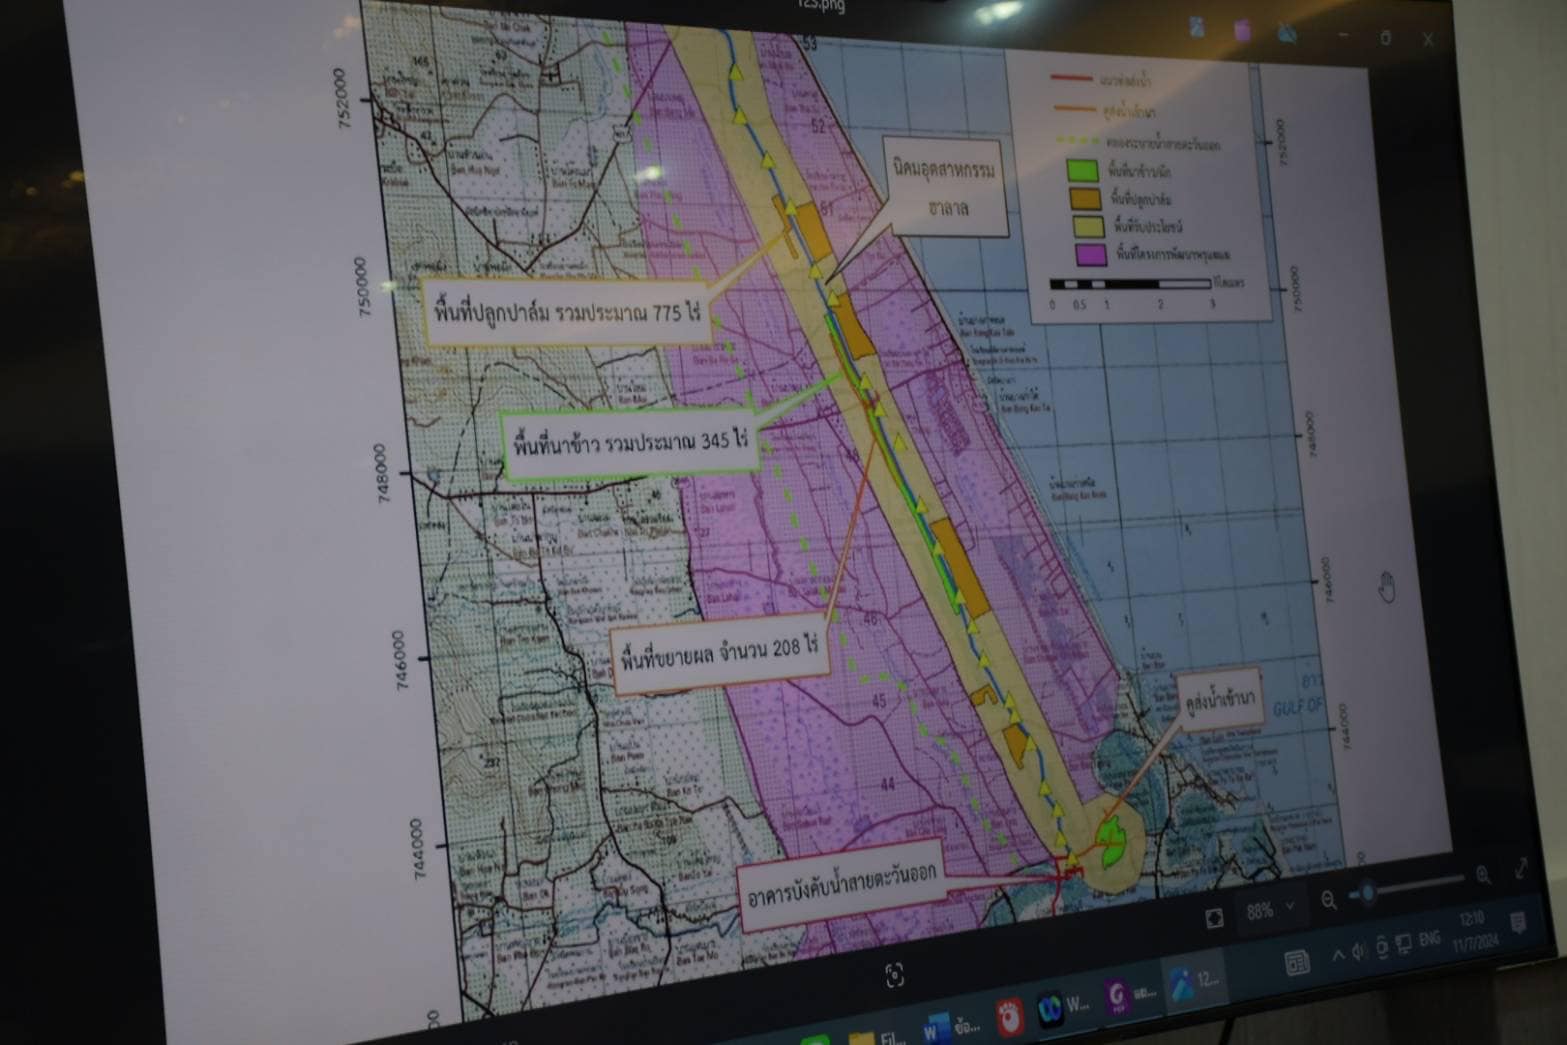Screen dimensions: 1567x1045
Task: Select the Photos app taskbar button
Action: coord(1196,982)
